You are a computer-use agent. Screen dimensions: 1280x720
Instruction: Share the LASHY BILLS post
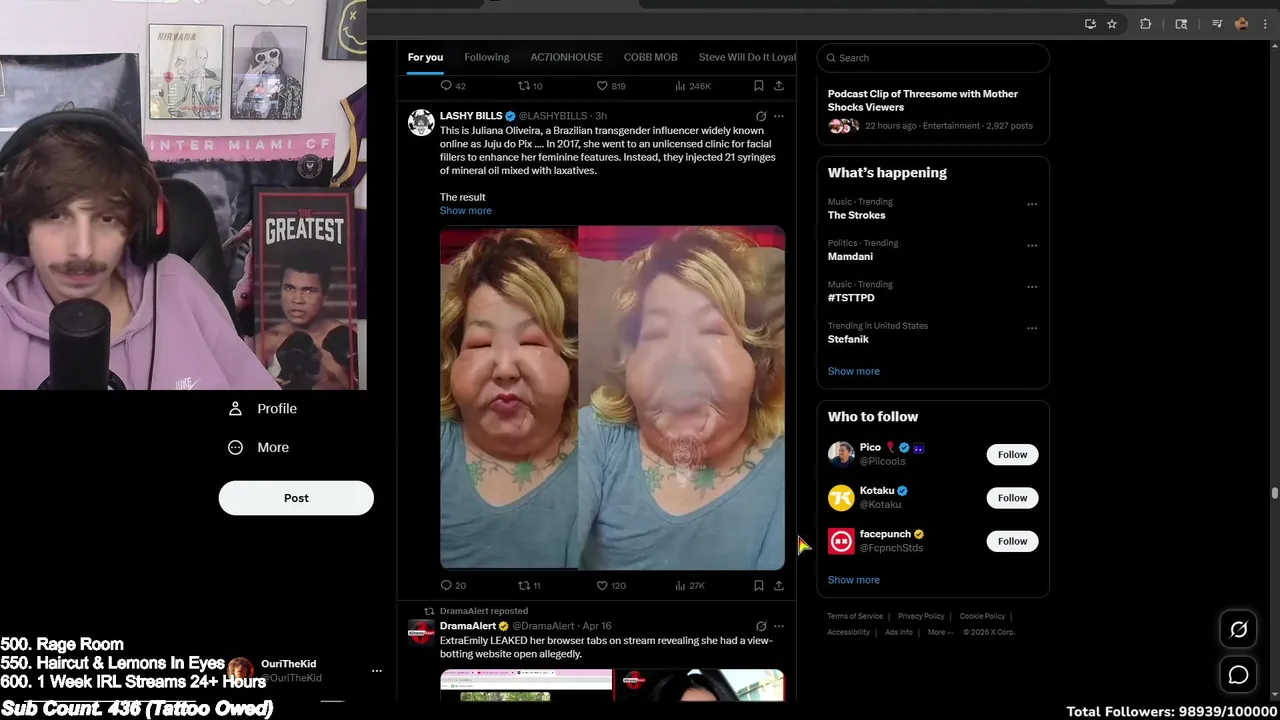(779, 585)
